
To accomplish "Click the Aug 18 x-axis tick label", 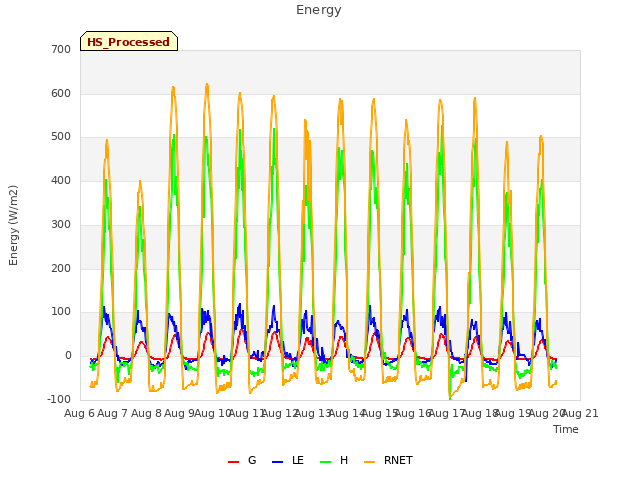I will pos(479,413).
